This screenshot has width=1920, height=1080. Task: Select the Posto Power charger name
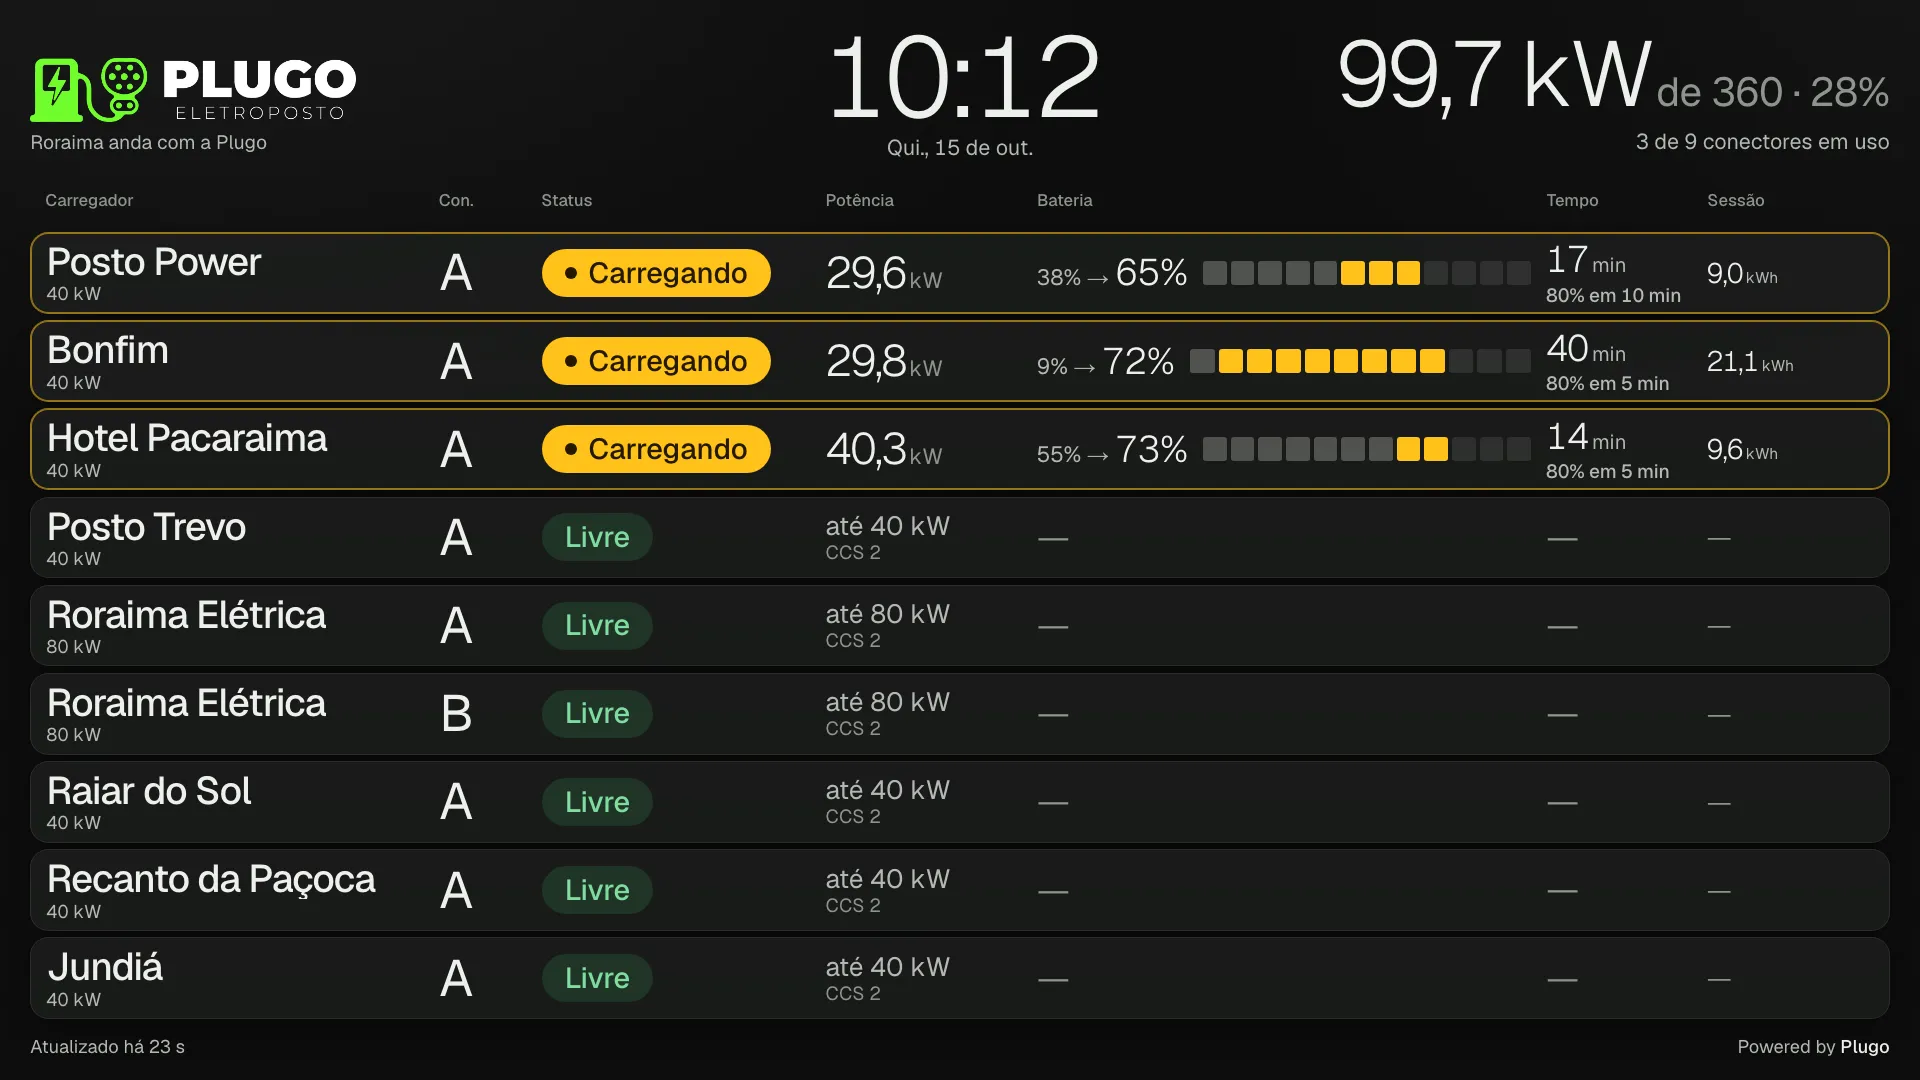(x=154, y=262)
